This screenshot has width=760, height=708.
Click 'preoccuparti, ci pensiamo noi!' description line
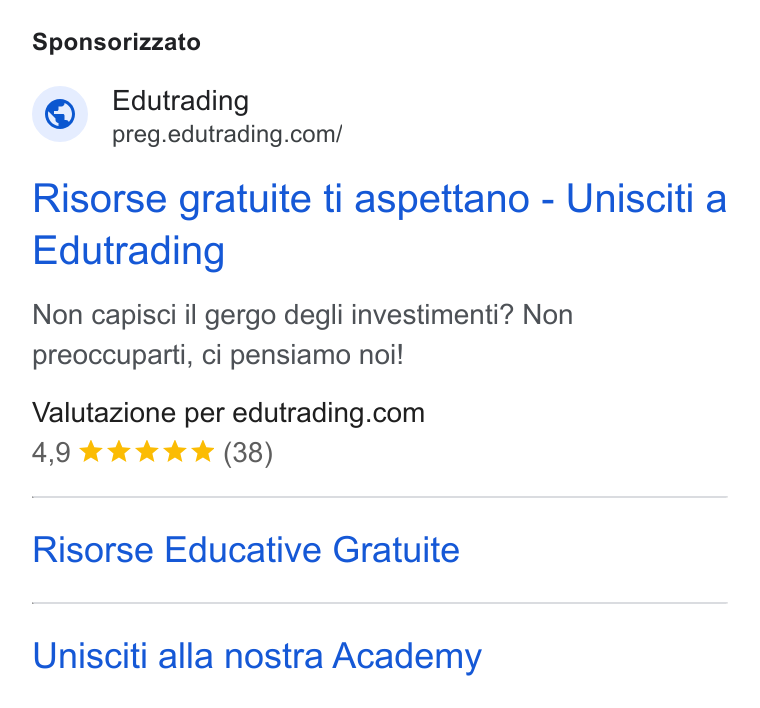tap(218, 355)
